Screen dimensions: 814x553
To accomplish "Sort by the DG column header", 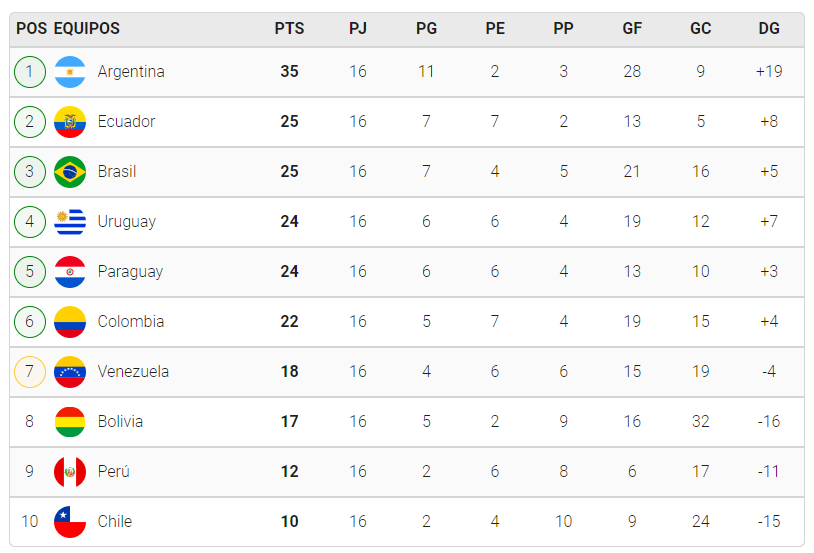I will (x=769, y=28).
